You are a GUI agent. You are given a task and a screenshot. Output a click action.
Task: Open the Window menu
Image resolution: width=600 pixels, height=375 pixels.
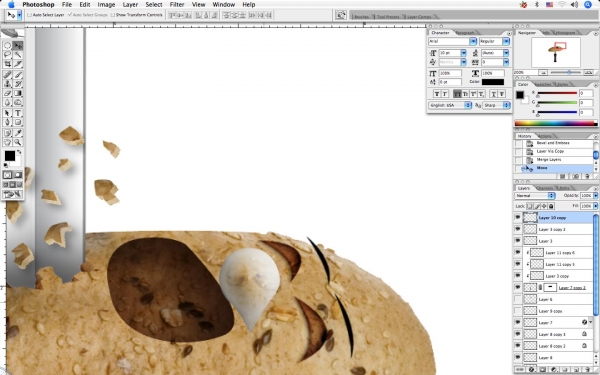(223, 5)
